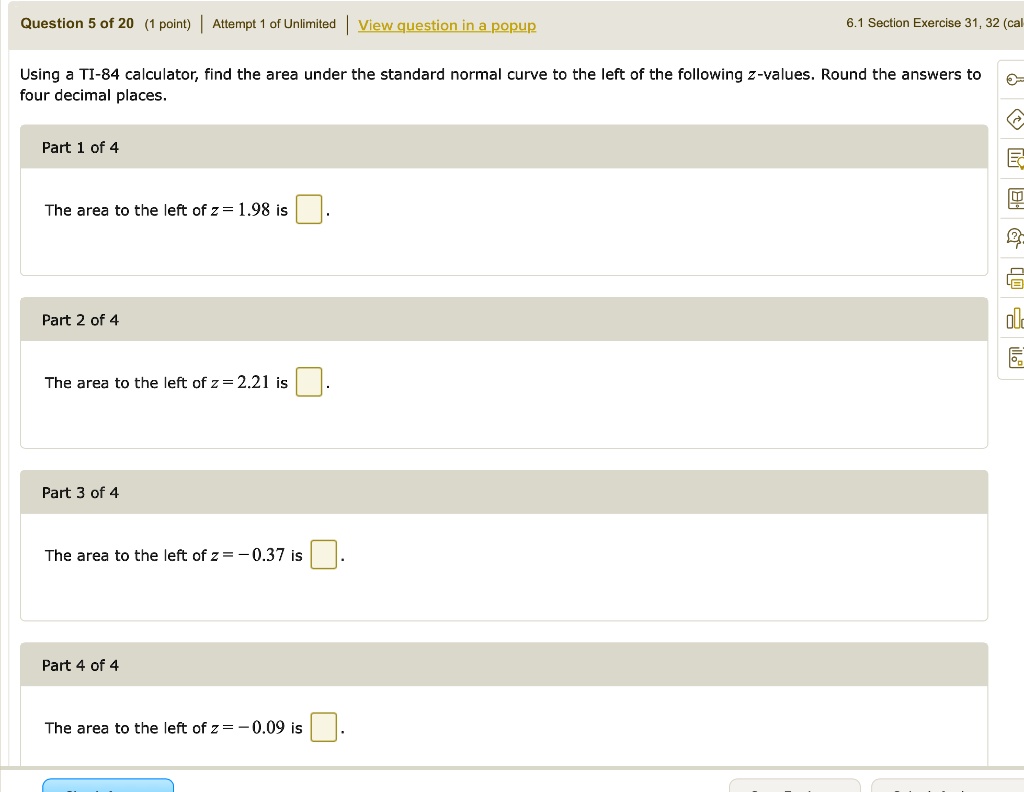Open the question in a popup

pyautogui.click(x=447, y=25)
